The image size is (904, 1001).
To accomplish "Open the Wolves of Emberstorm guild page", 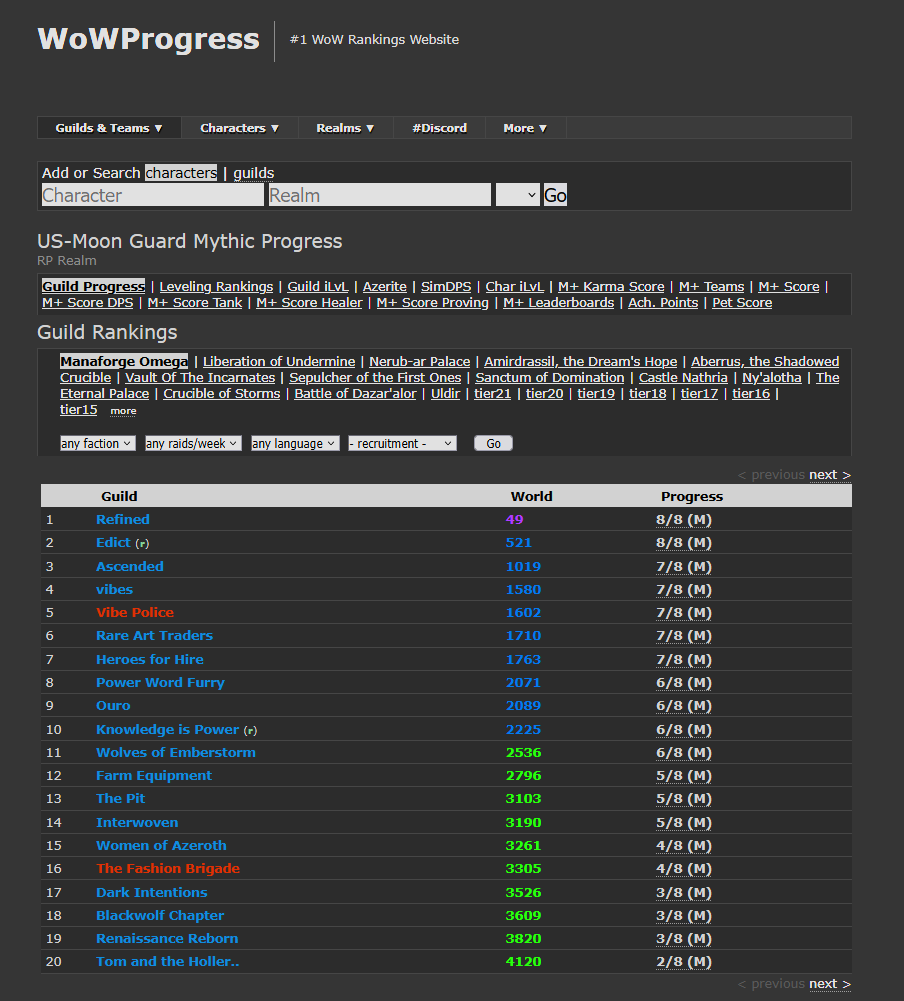I will point(176,752).
